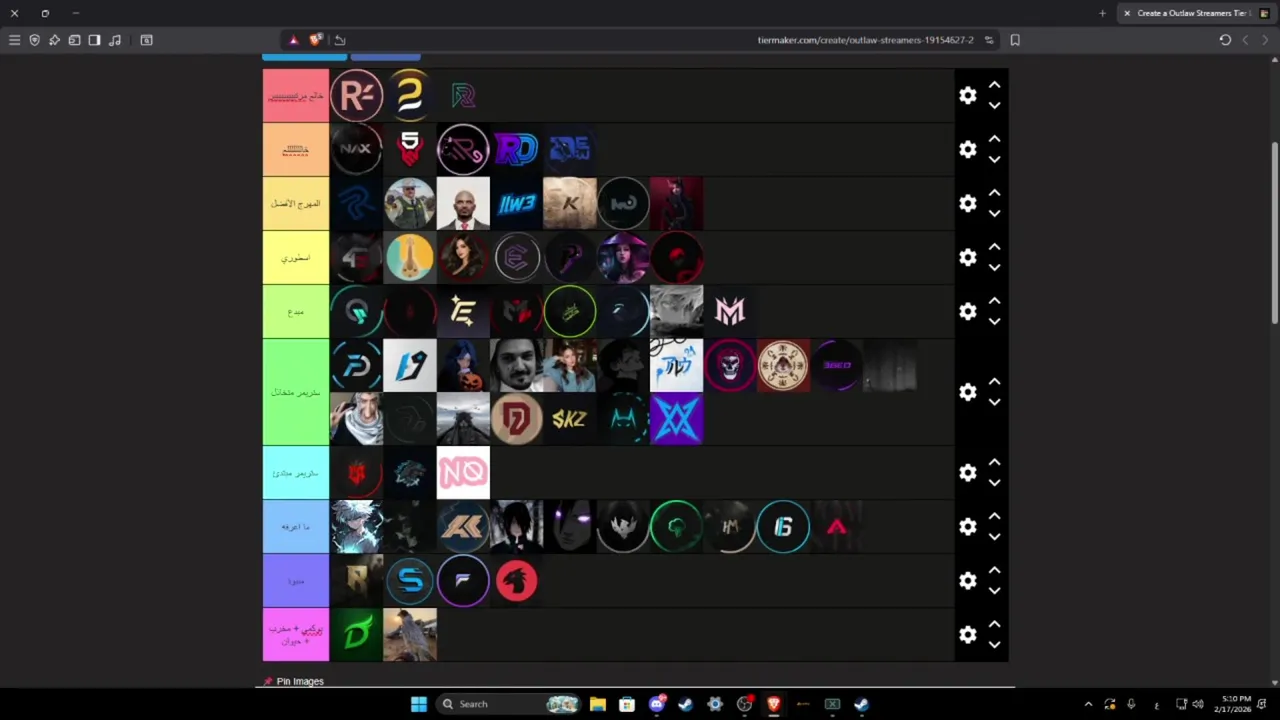Open the browser hamburger menu

coord(14,40)
